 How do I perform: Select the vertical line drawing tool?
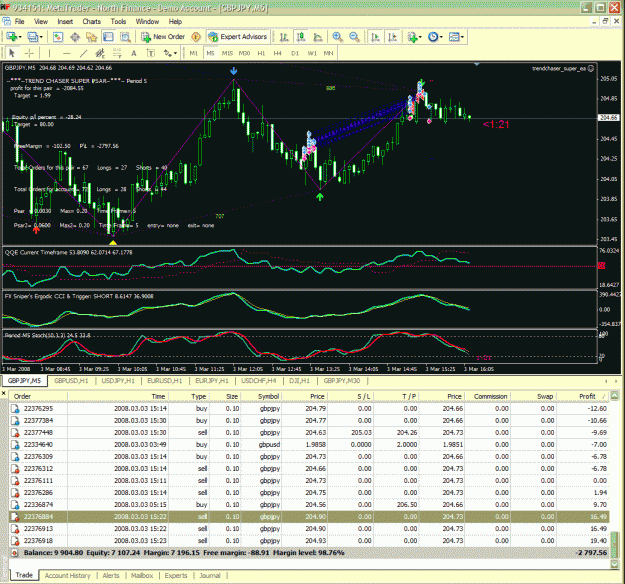tap(49, 53)
